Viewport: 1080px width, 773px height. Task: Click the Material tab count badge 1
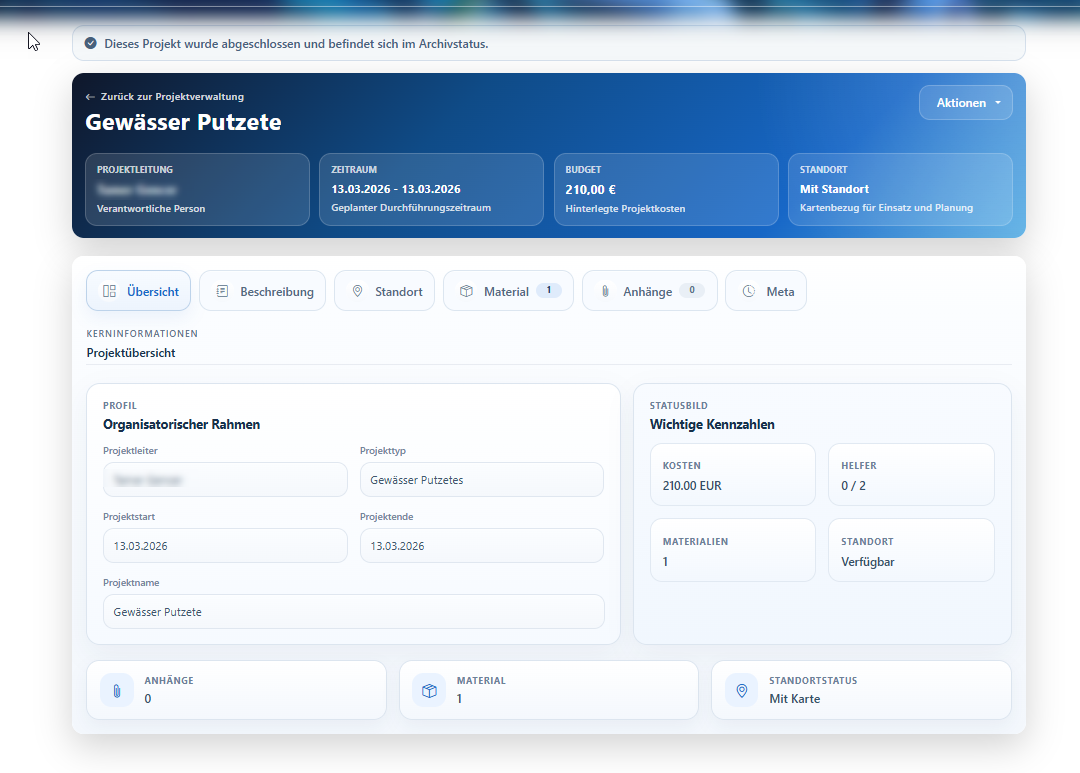pyautogui.click(x=549, y=291)
